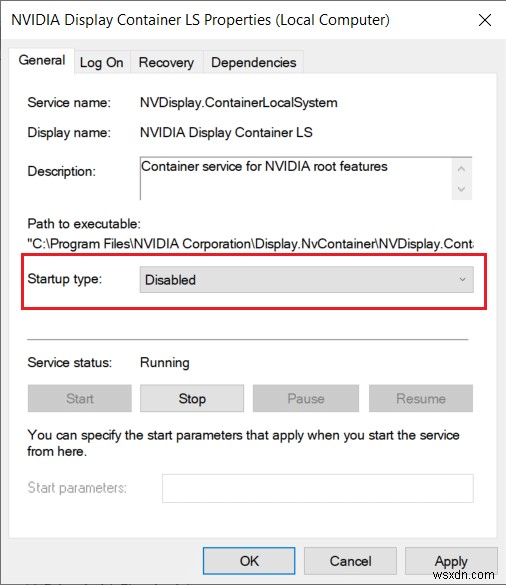The image size is (506, 585).
Task: Click the Startup type dropdown chevron arrow
Action: (x=462, y=279)
